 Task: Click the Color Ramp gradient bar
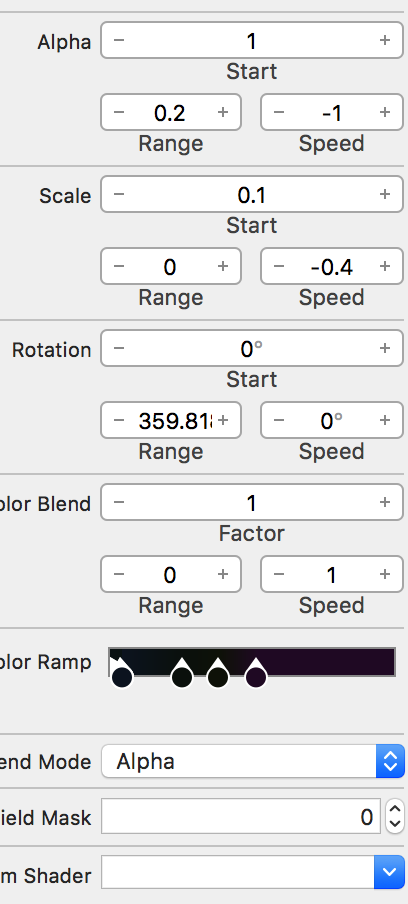(252, 662)
